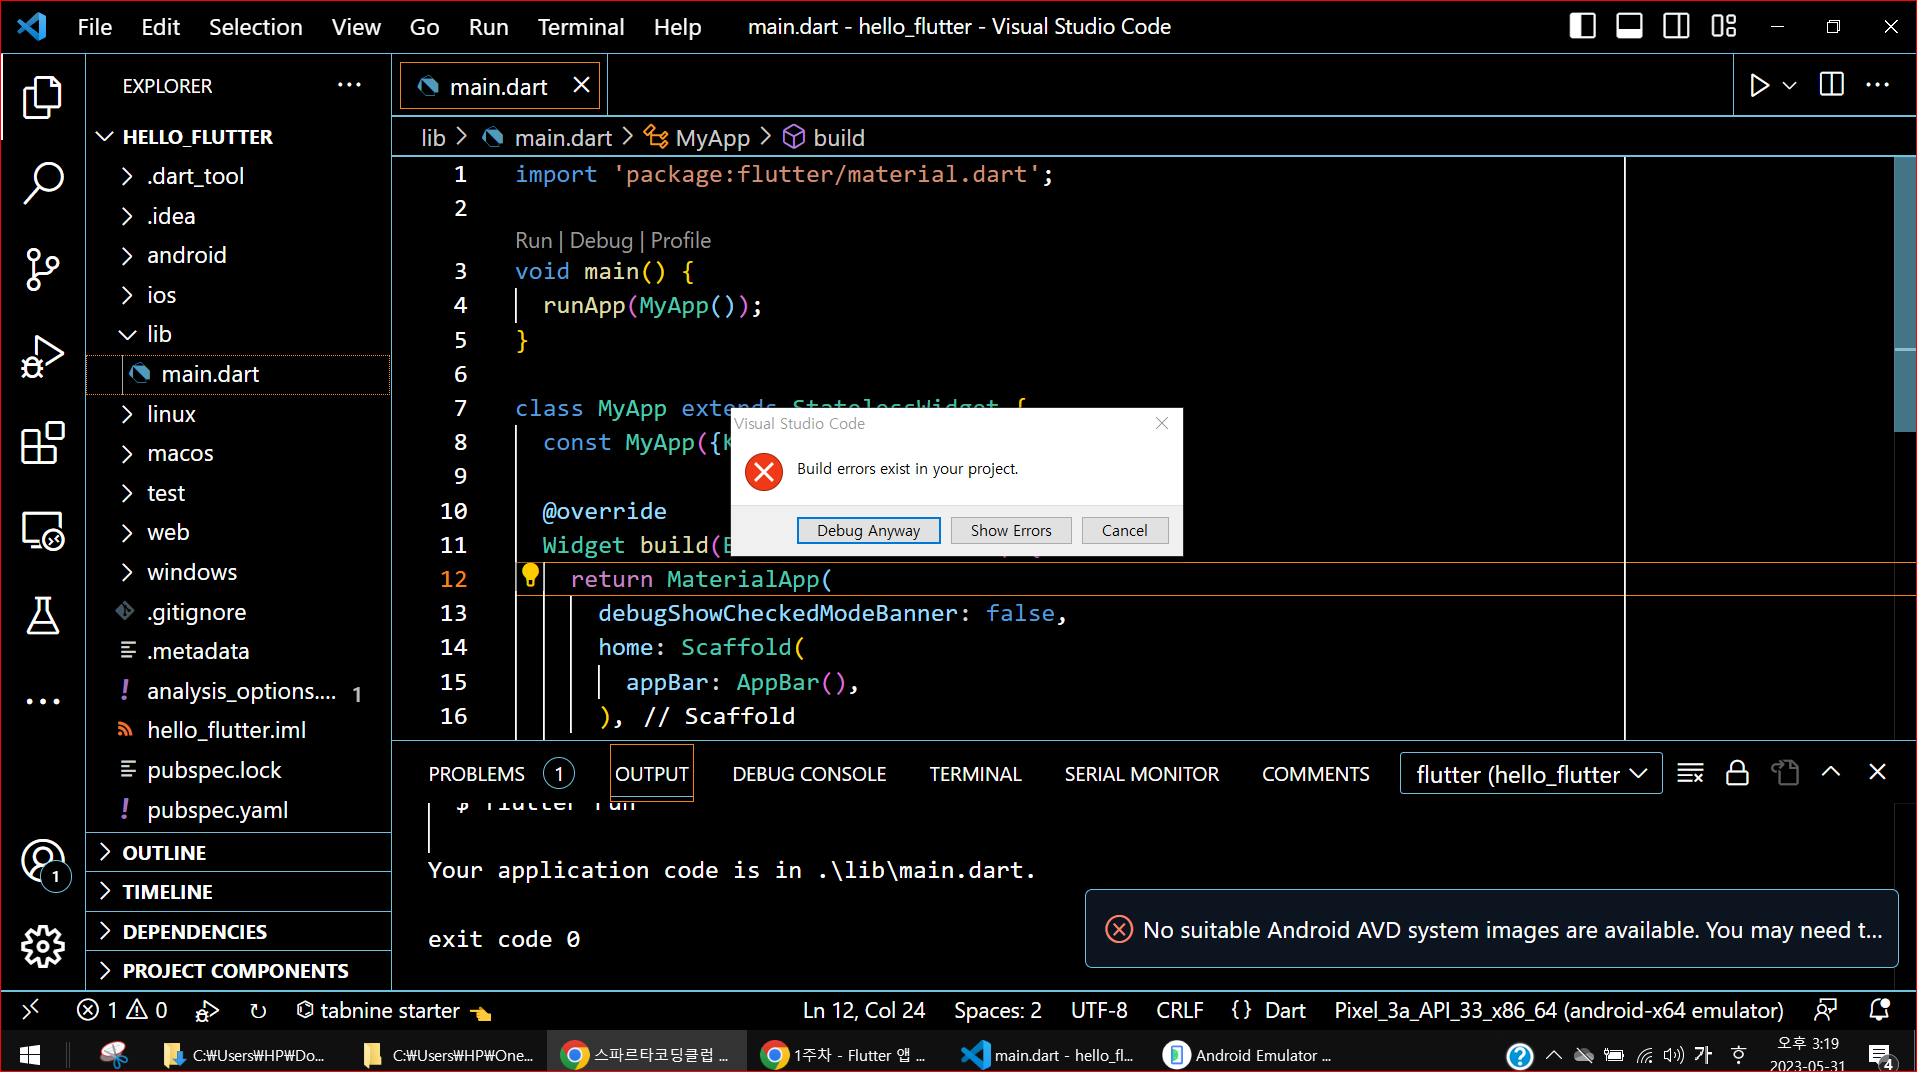
Task: Open editor More Actions menu
Action: coord(1878,85)
